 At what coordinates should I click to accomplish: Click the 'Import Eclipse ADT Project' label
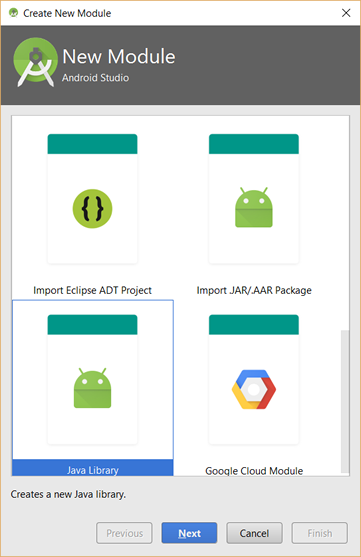click(92, 290)
